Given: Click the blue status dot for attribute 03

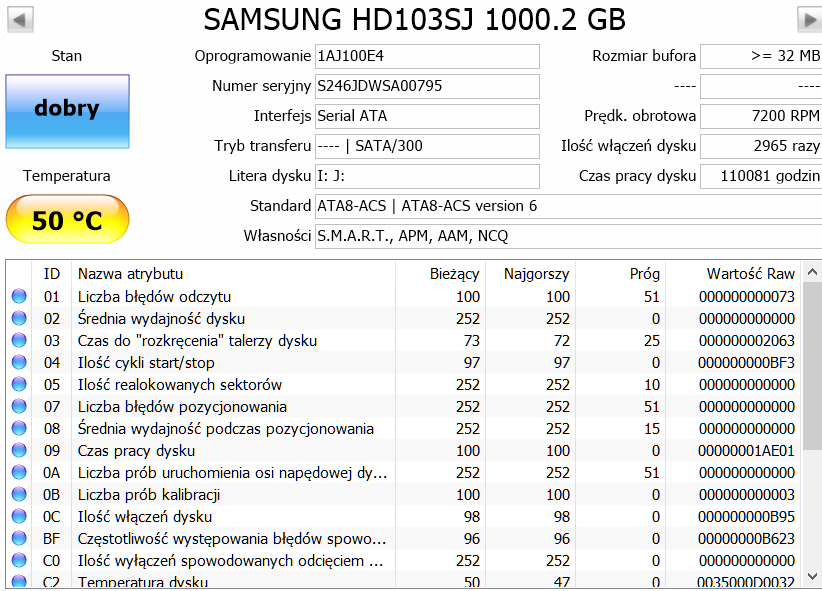Looking at the screenshot, I should 19,341.
